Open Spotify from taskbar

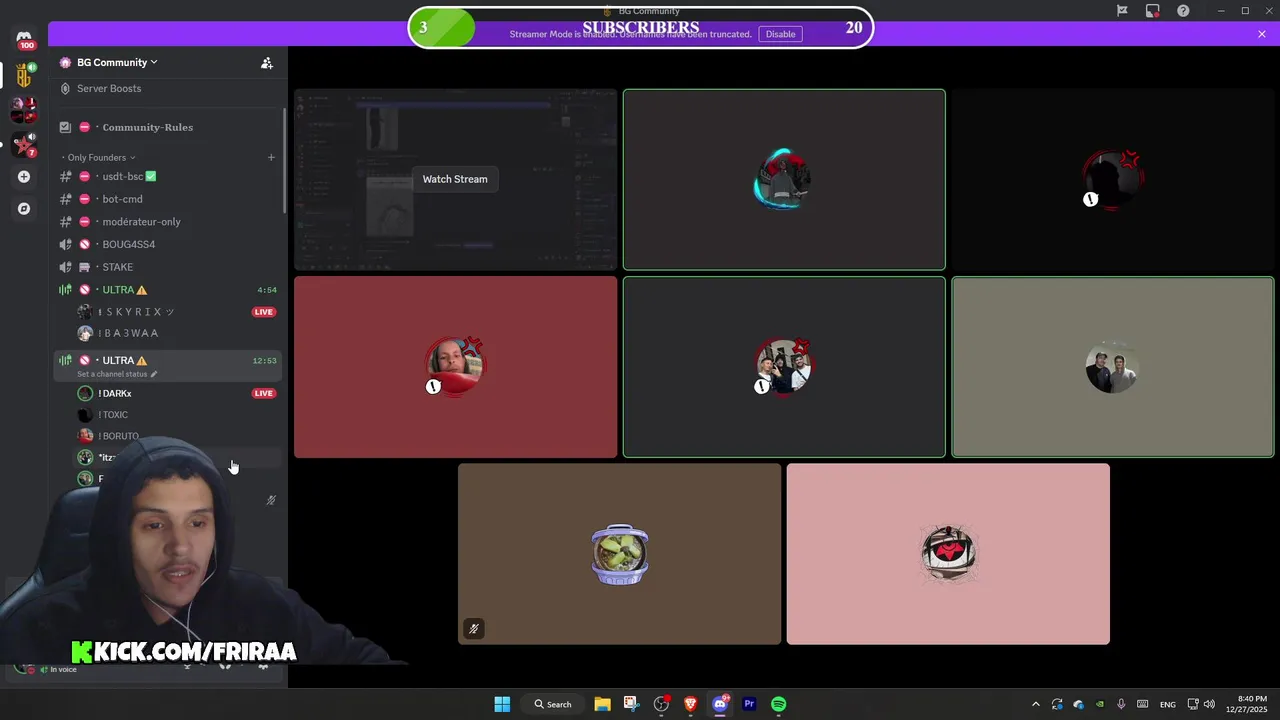(778, 704)
